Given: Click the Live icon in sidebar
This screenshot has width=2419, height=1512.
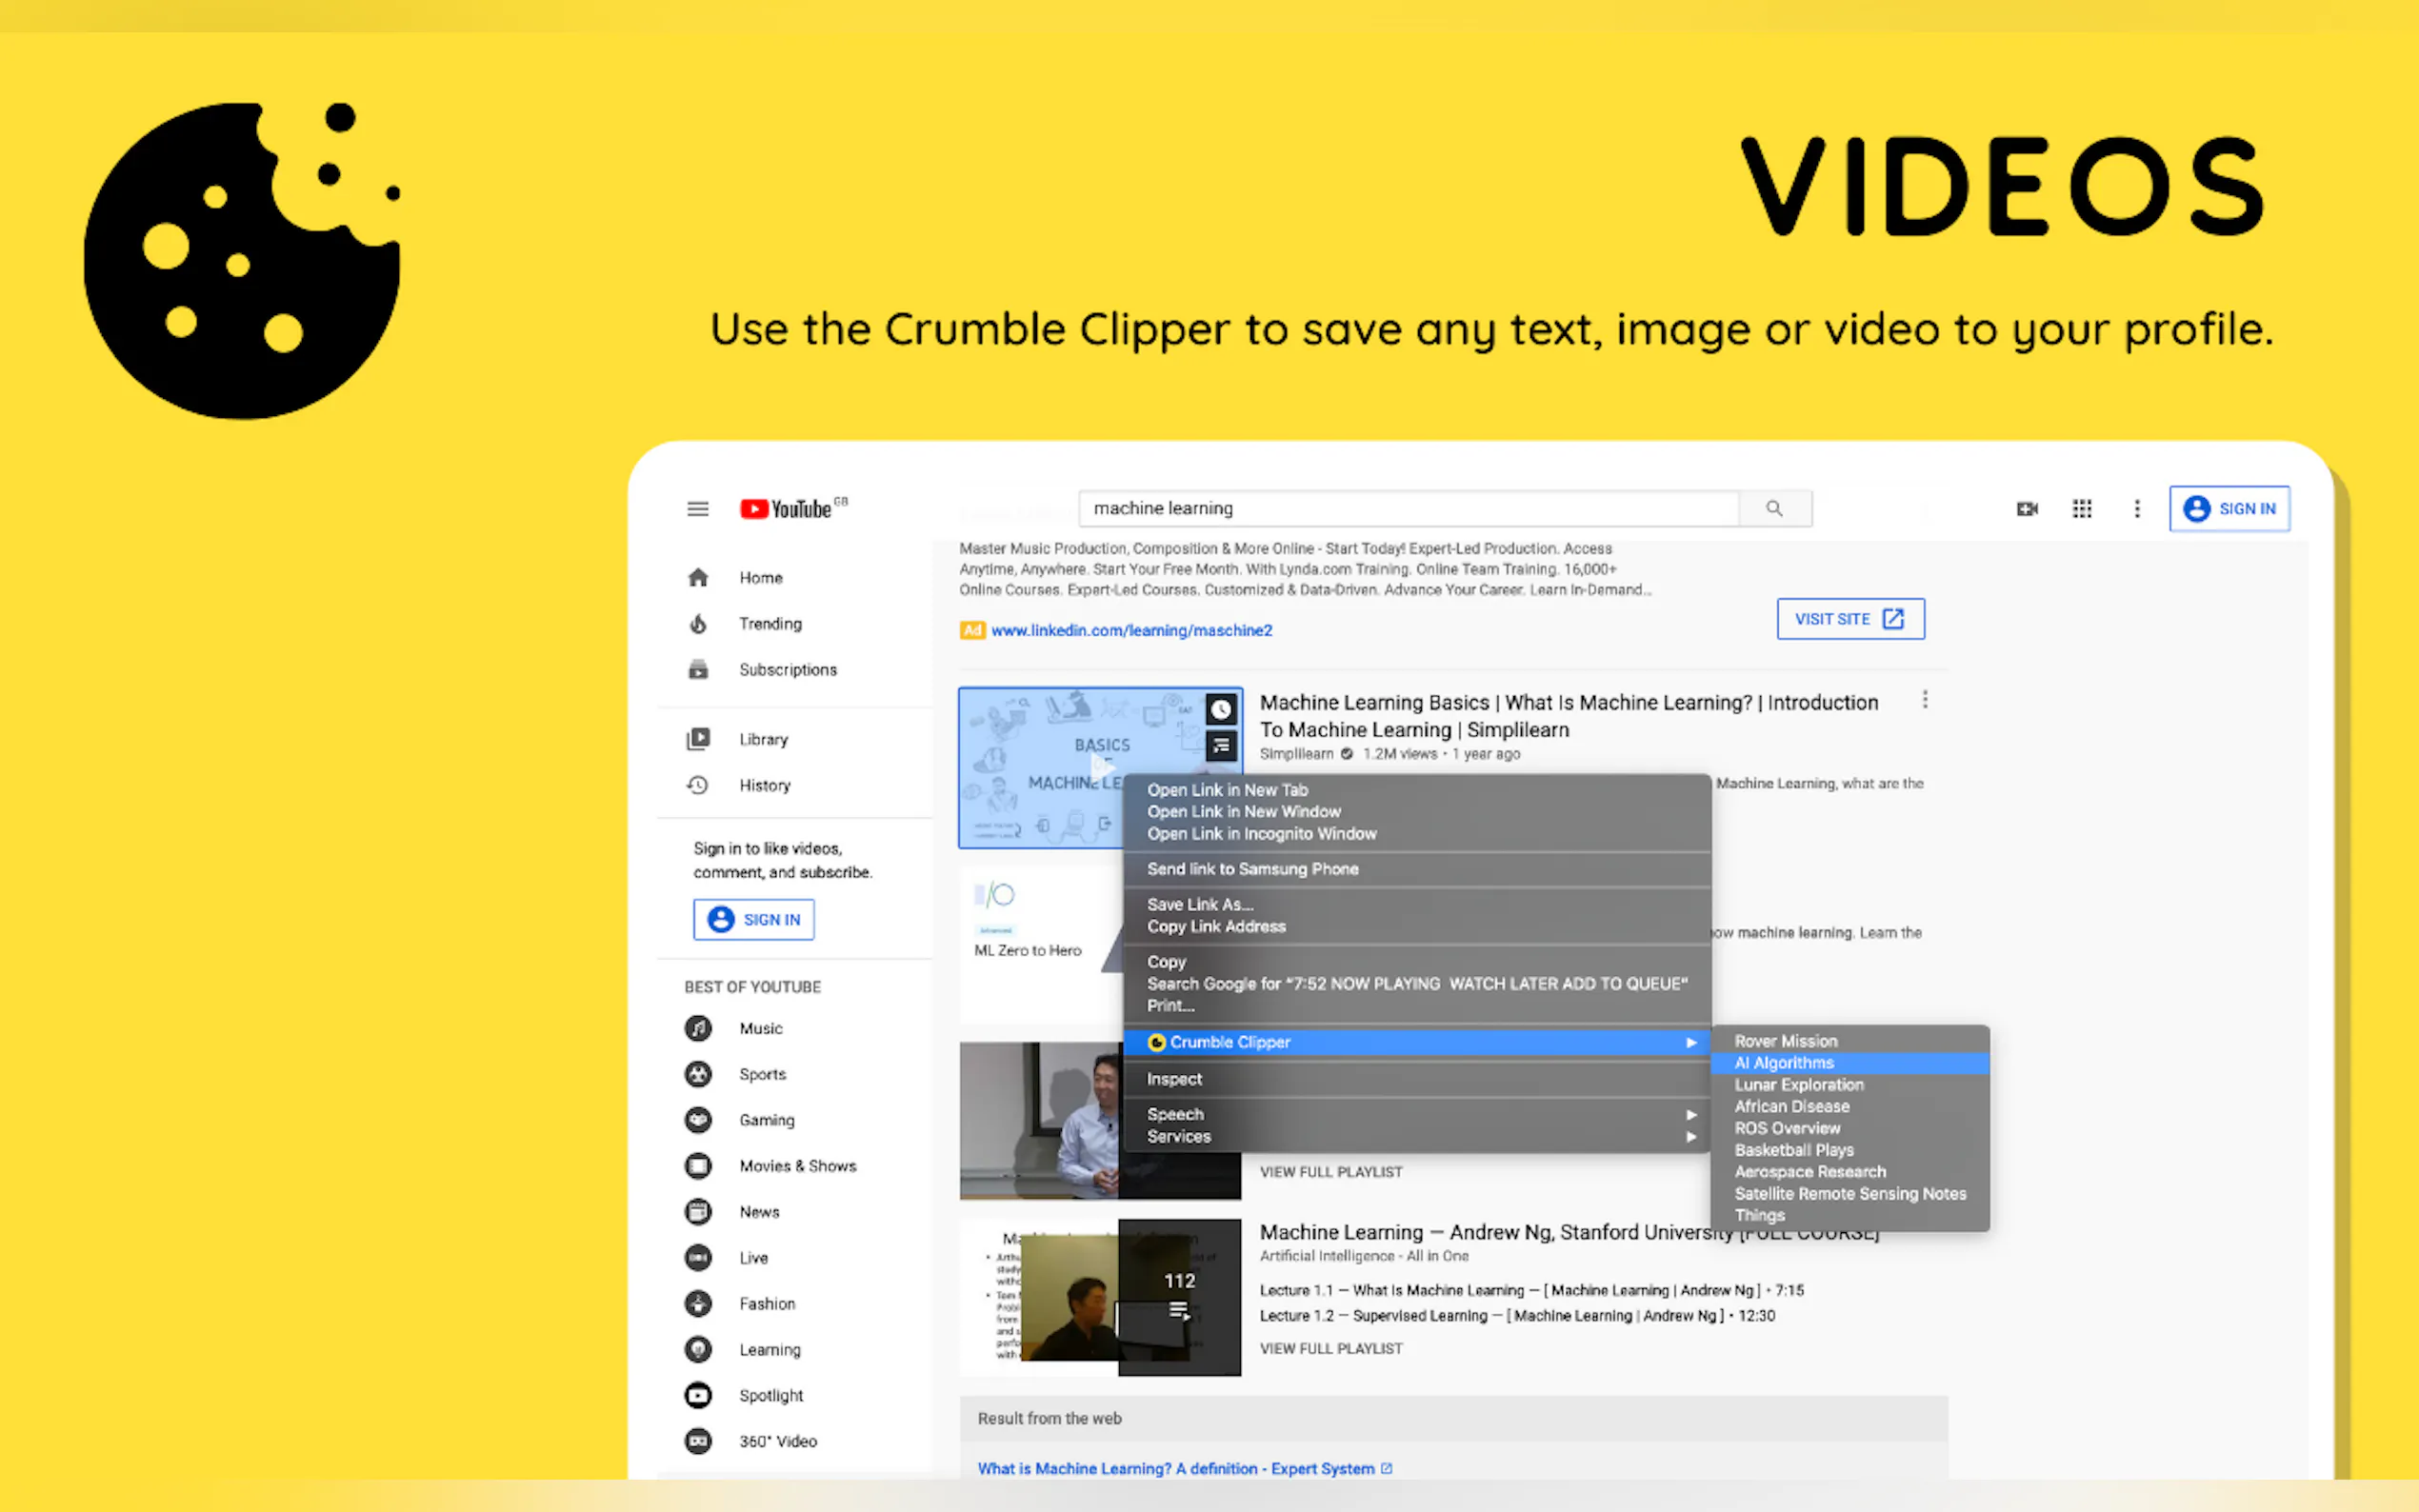Looking at the screenshot, I should pos(698,1258).
